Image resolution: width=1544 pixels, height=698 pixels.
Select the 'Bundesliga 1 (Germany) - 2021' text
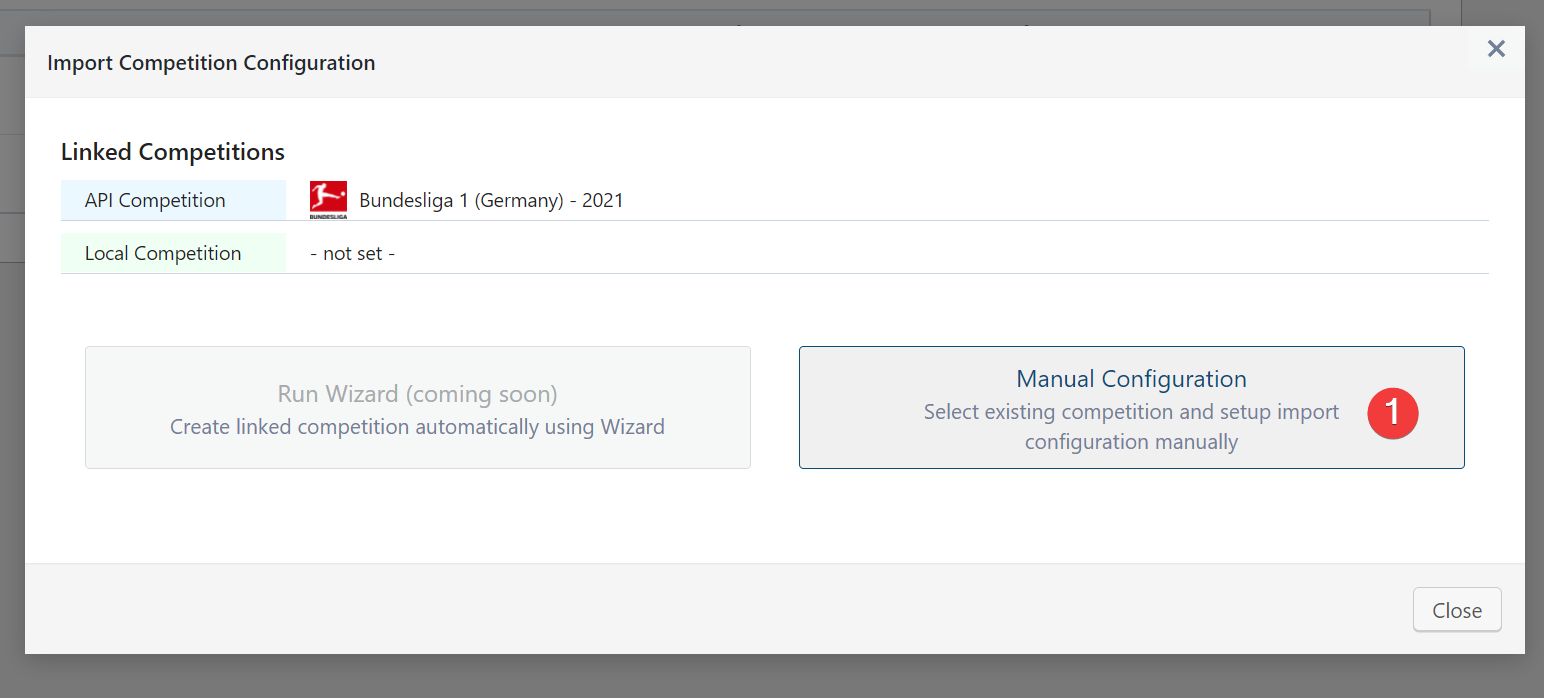coord(491,200)
